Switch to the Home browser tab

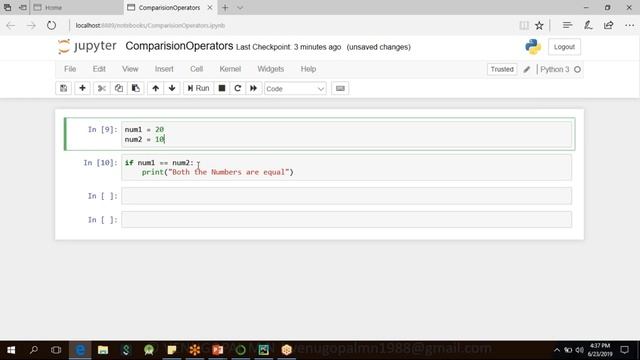point(76,7)
